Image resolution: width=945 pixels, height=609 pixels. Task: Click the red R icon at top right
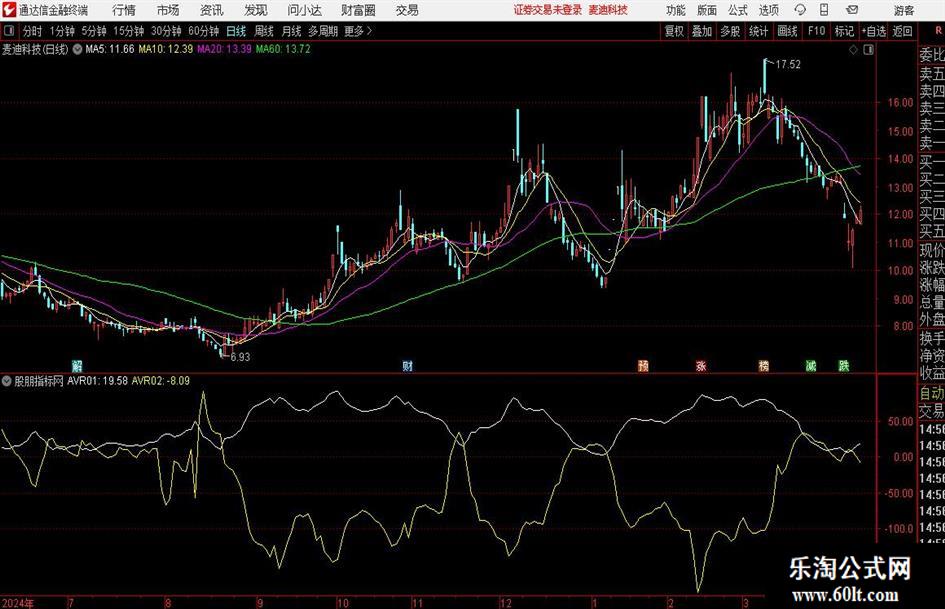938,31
